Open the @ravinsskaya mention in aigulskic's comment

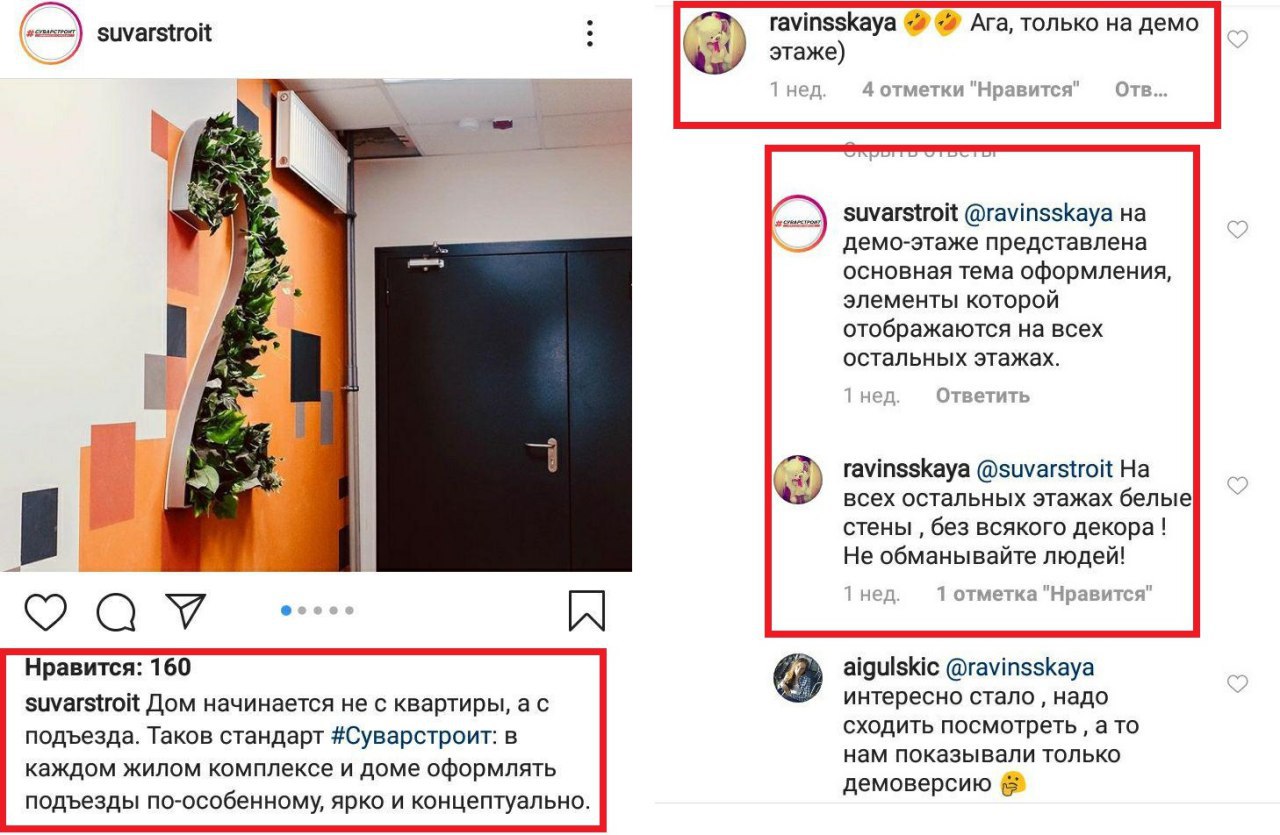click(1019, 667)
